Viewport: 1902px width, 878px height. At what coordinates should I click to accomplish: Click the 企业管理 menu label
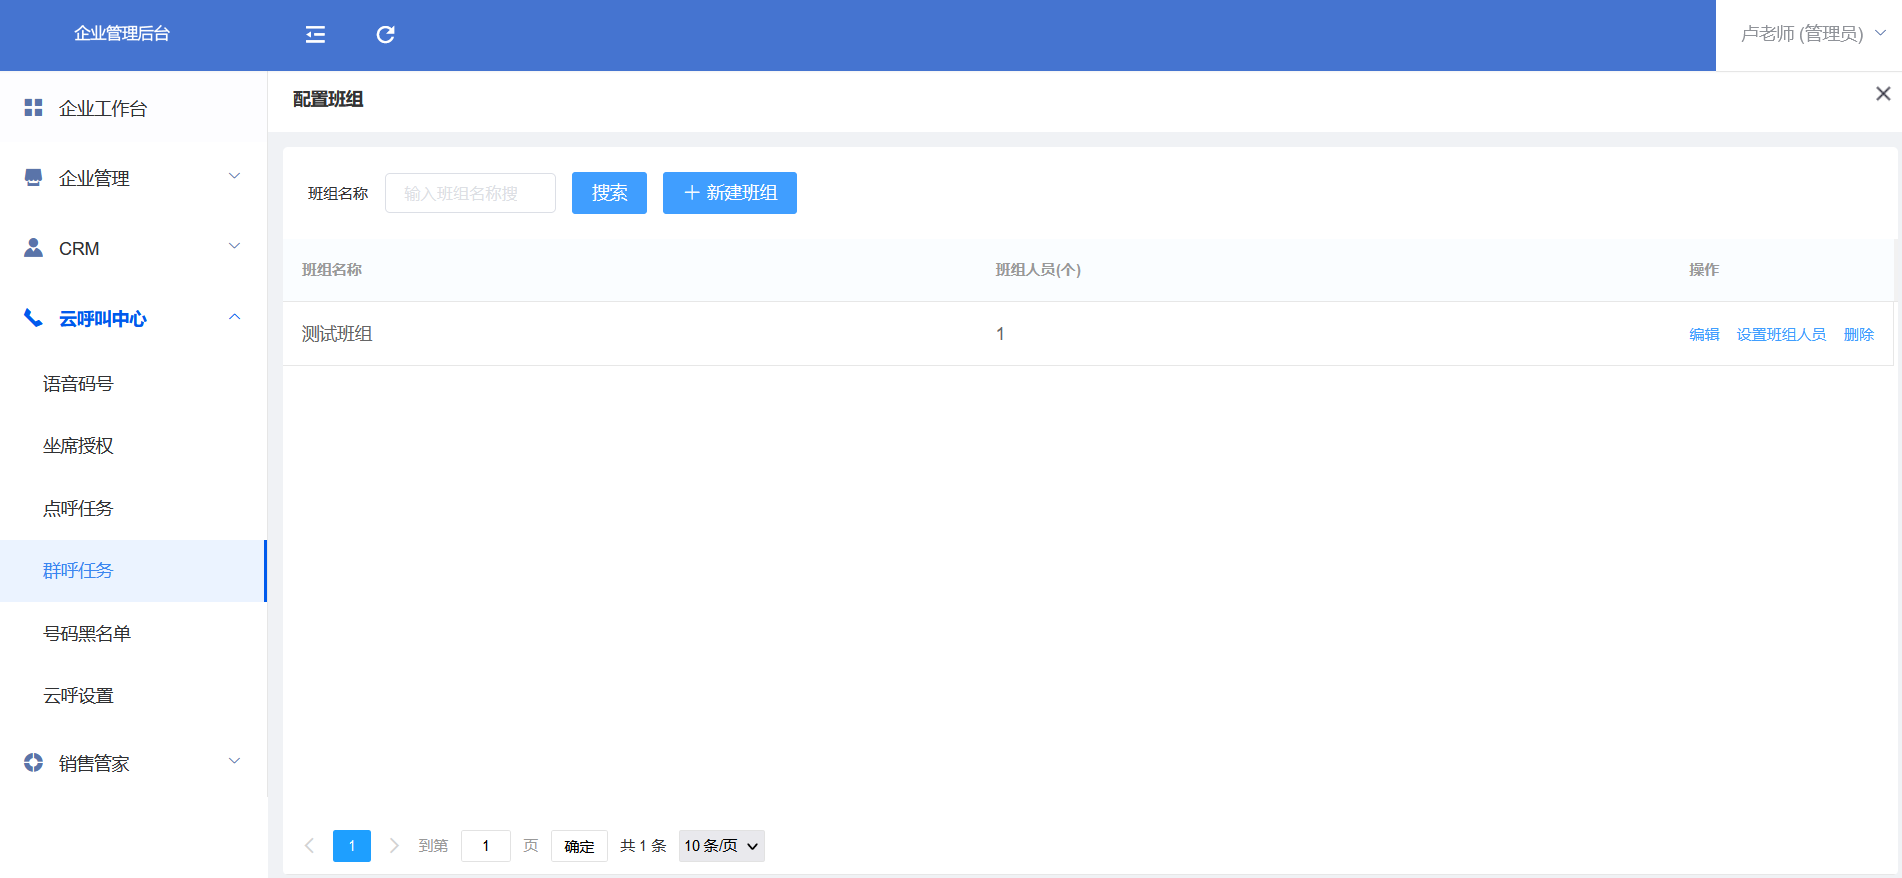pyautogui.click(x=94, y=178)
